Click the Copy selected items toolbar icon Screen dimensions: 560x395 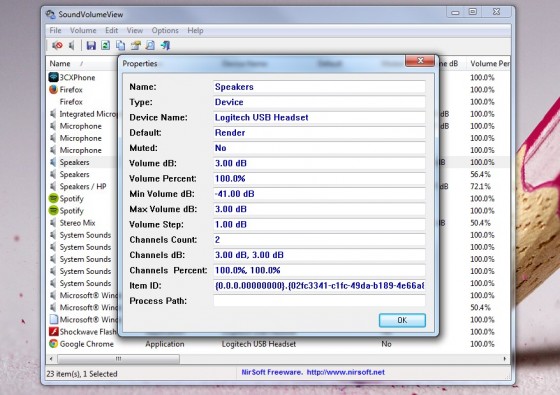(x=120, y=45)
